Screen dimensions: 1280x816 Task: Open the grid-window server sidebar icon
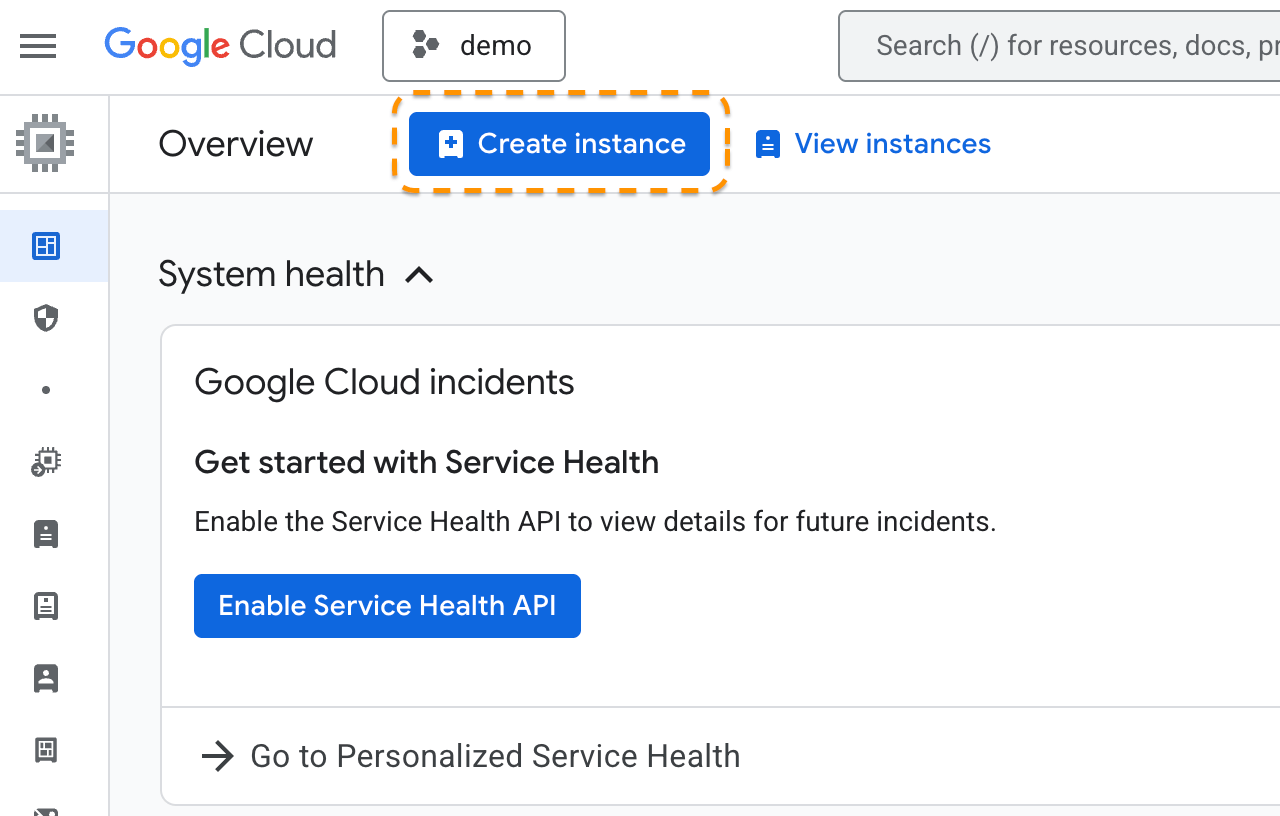coord(46,750)
